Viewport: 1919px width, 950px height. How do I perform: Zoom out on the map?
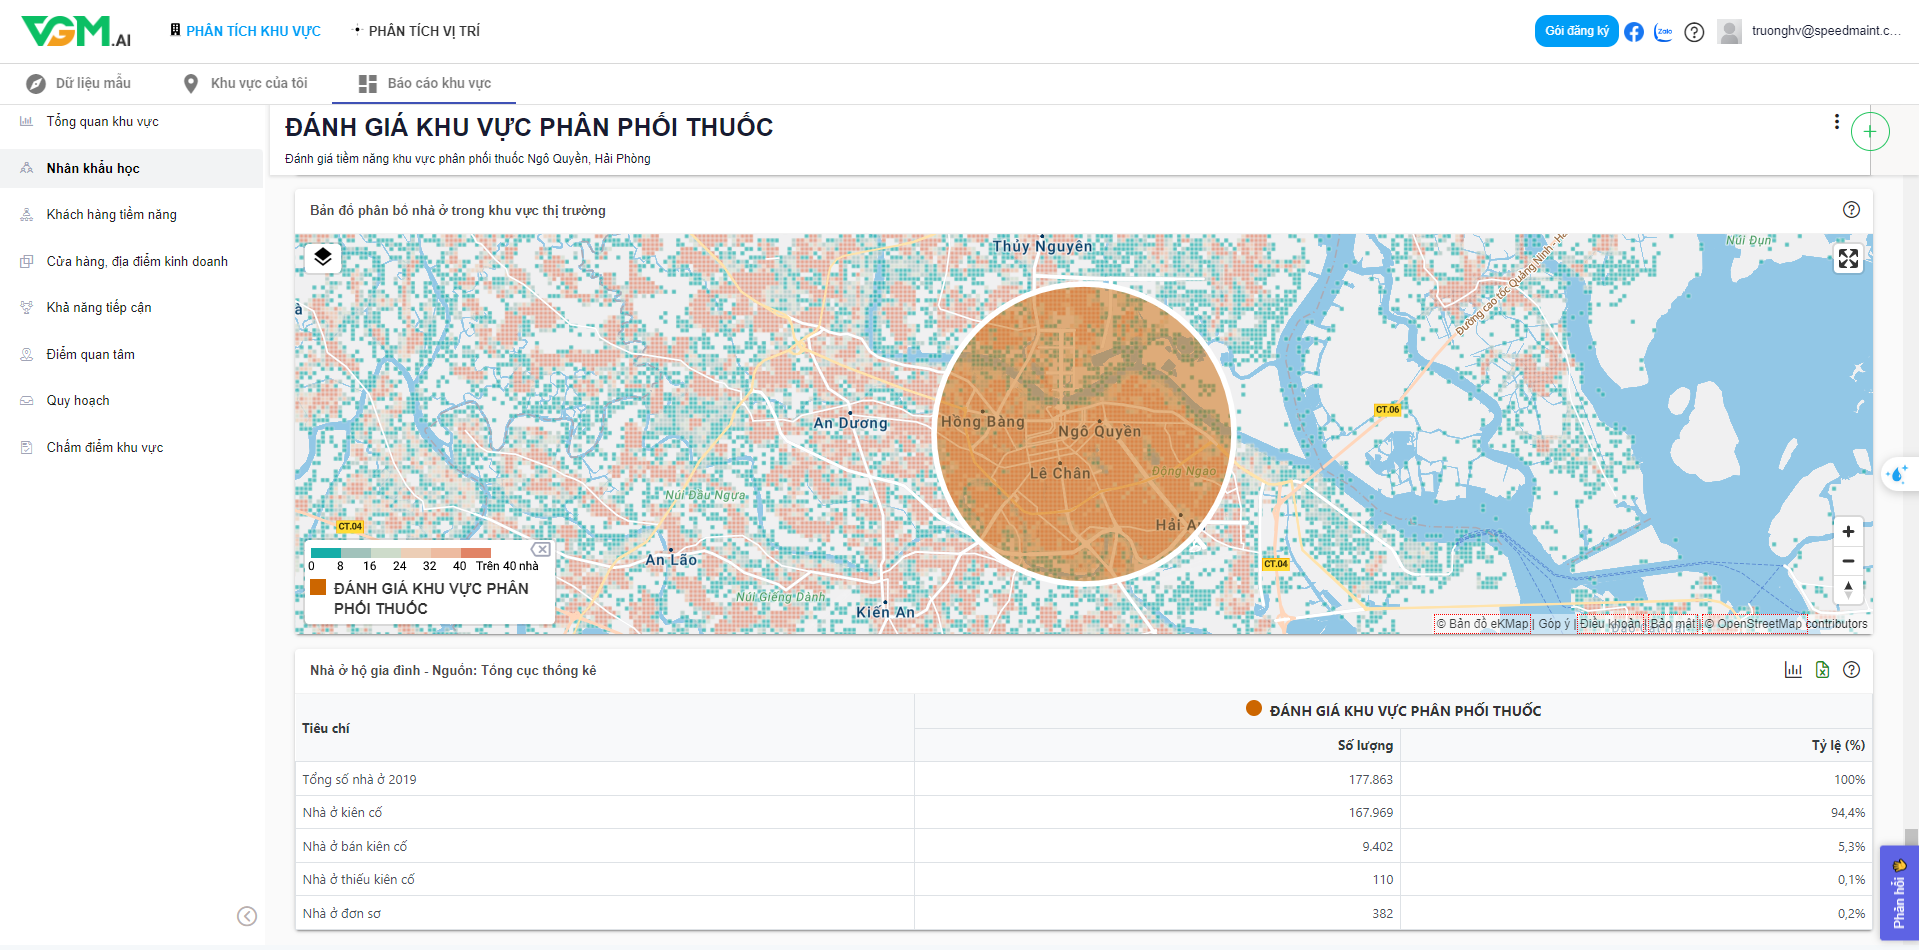[x=1848, y=561]
